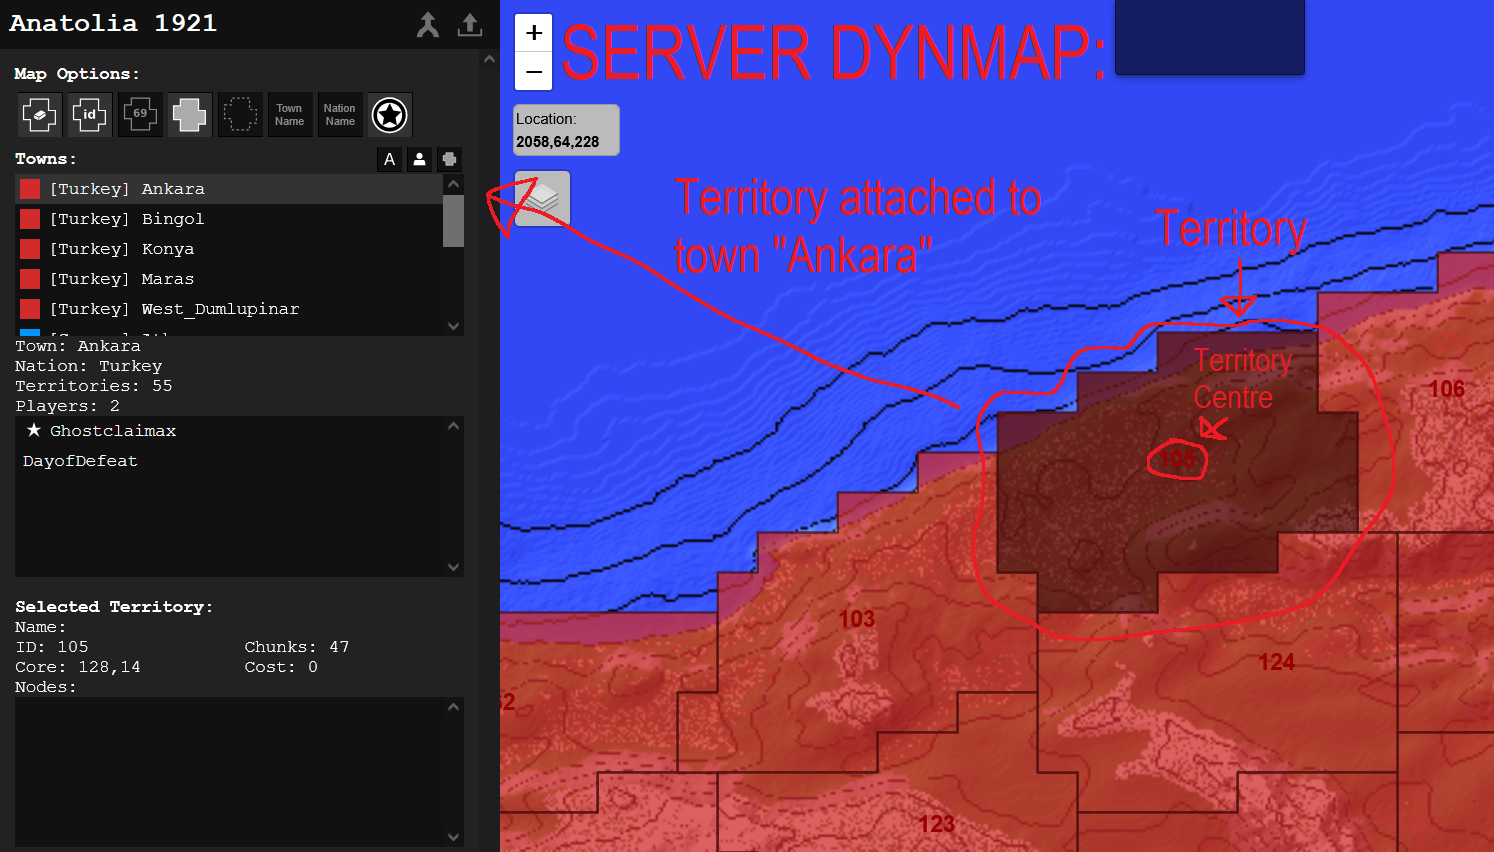Click territory 124 on the map

tap(1277, 662)
